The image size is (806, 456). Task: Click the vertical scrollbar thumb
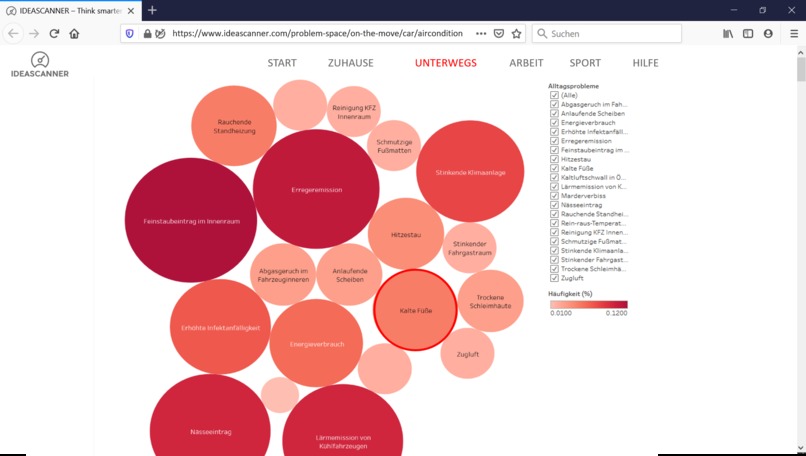tap(801, 69)
